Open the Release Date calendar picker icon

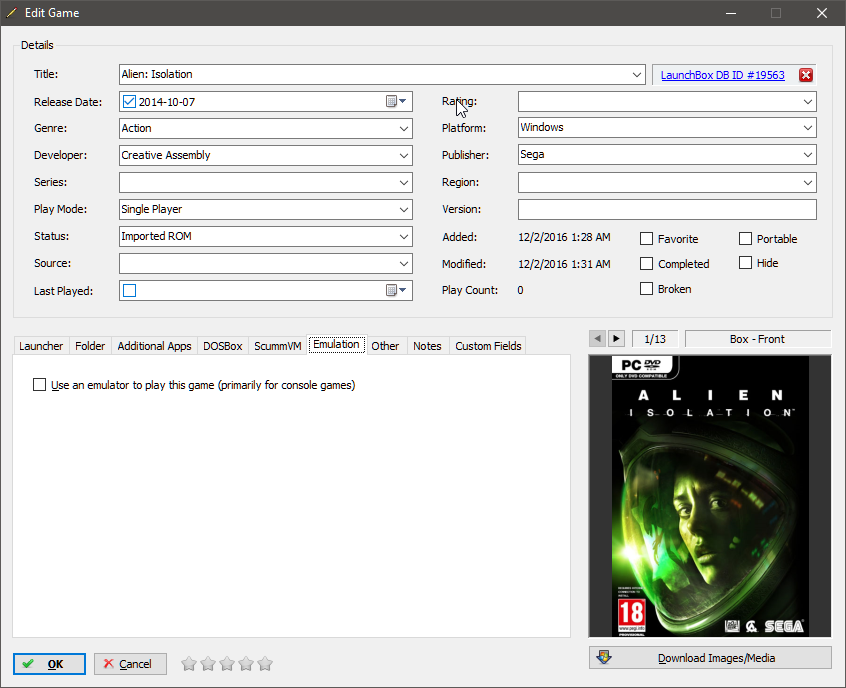click(x=396, y=101)
